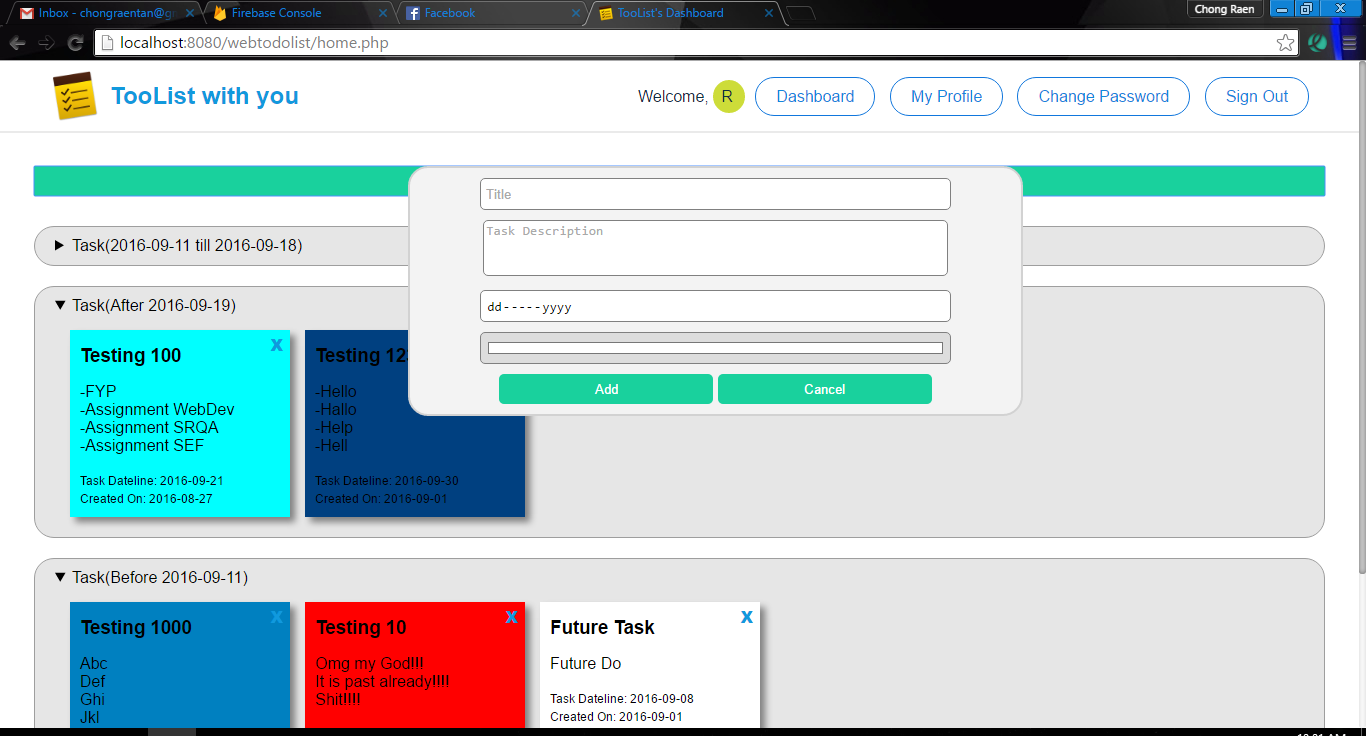Viewport: 1366px width, 736px height.
Task: Click text 'Created On: 2016-08-27'
Action: [x=146, y=499]
